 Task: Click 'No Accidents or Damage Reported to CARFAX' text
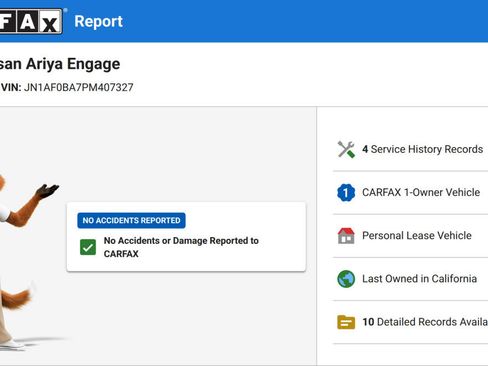click(181, 247)
